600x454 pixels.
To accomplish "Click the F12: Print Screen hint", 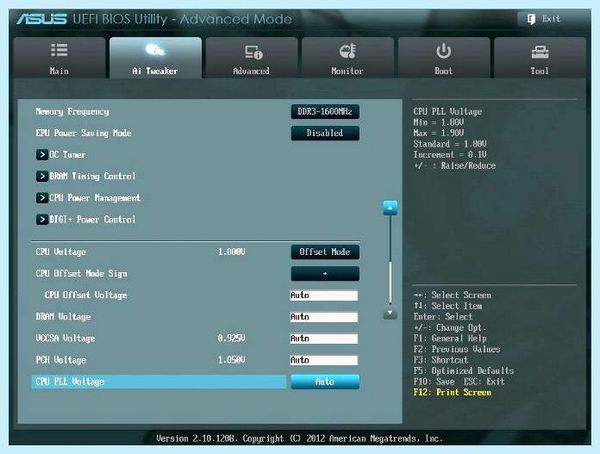I will point(452,392).
